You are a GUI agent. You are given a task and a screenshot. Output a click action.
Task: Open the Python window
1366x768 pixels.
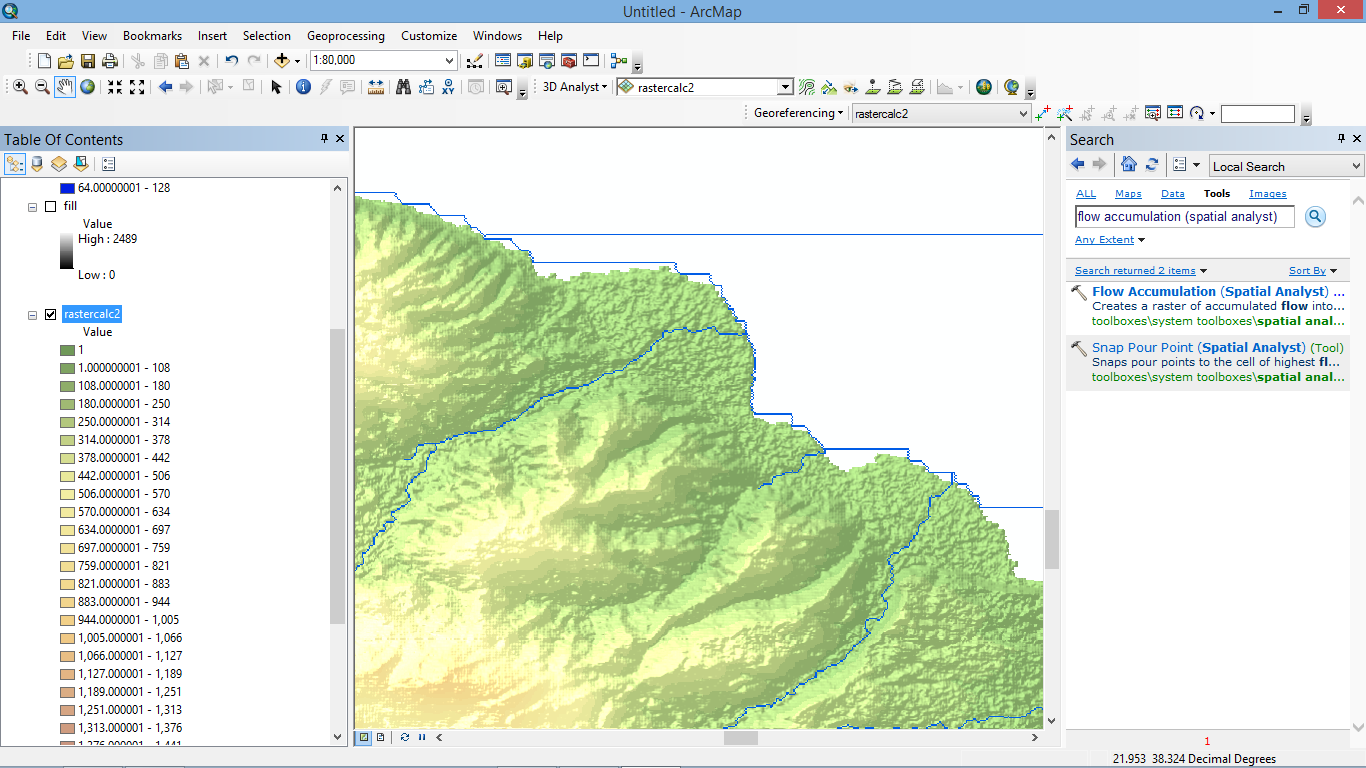[x=590, y=60]
